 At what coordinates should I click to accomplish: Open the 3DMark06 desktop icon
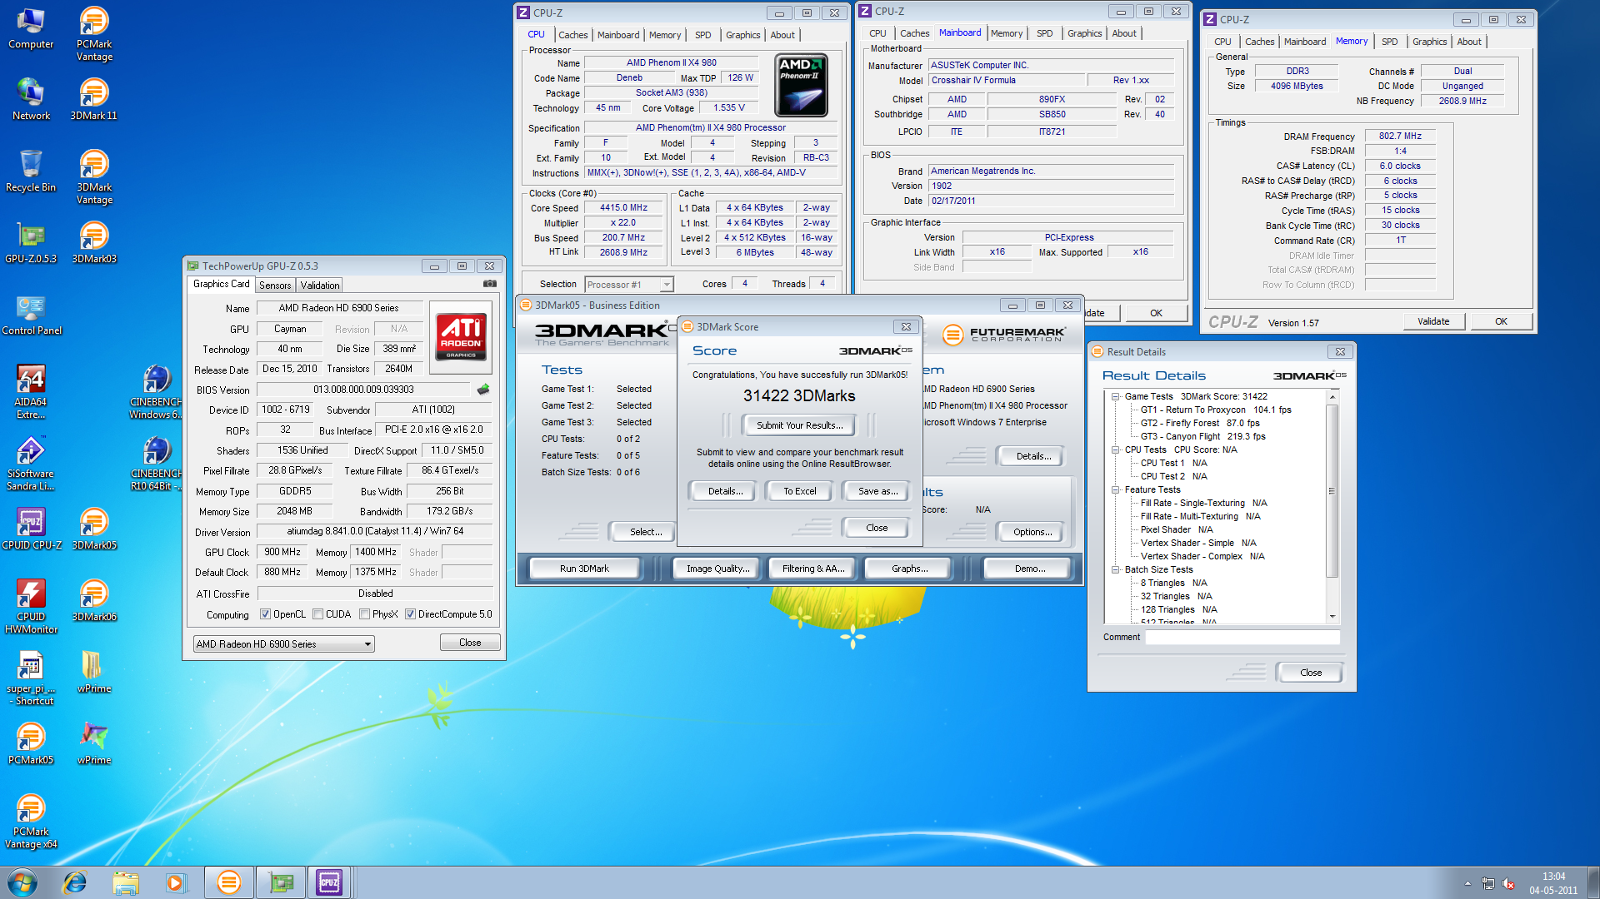pyautogui.click(x=94, y=601)
